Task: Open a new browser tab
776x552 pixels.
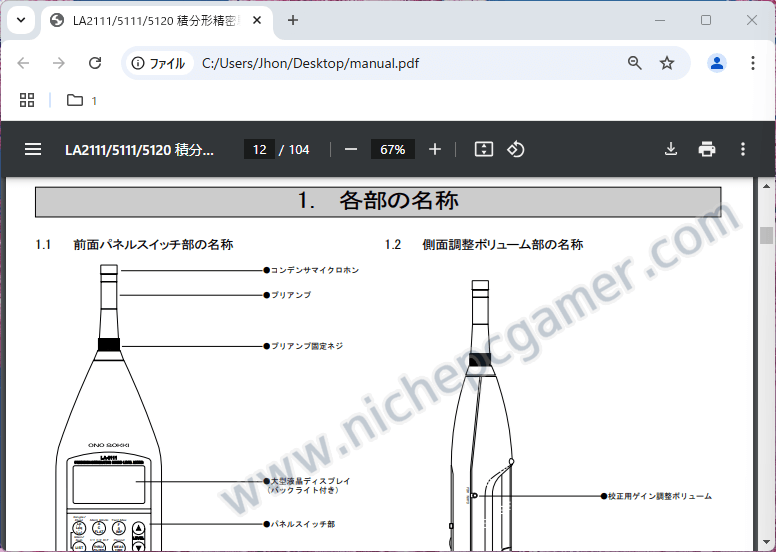Action: click(x=292, y=20)
